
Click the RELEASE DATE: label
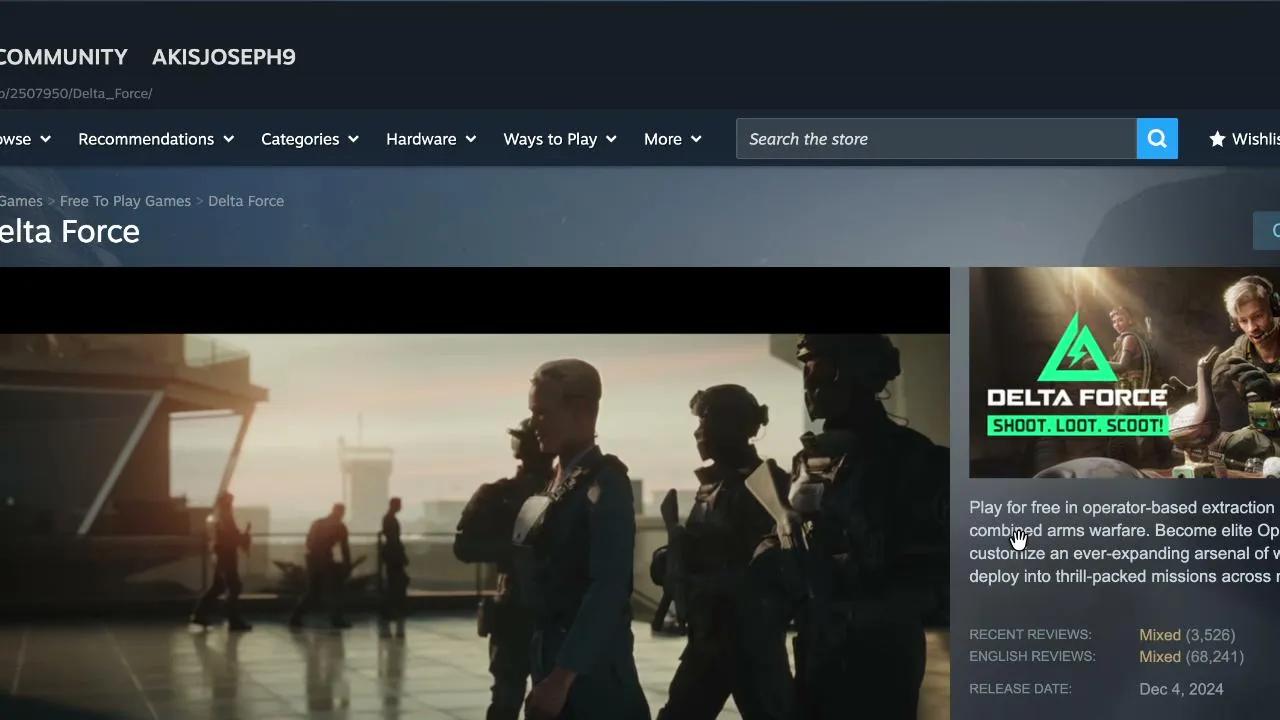point(1020,689)
